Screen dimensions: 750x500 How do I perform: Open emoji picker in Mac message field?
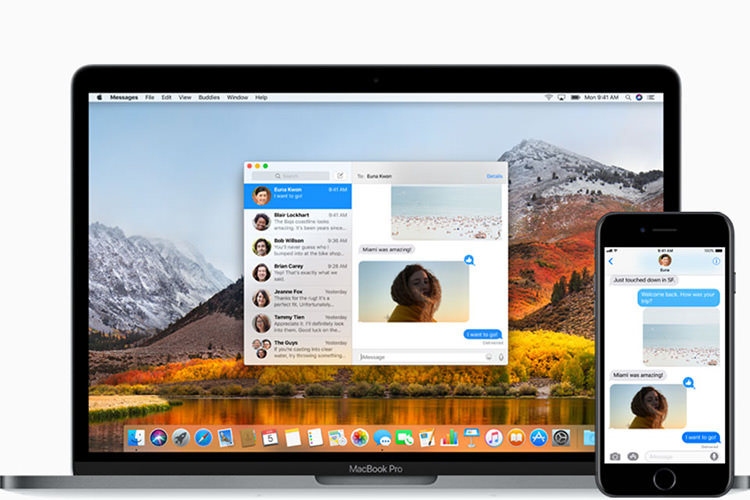click(x=488, y=357)
